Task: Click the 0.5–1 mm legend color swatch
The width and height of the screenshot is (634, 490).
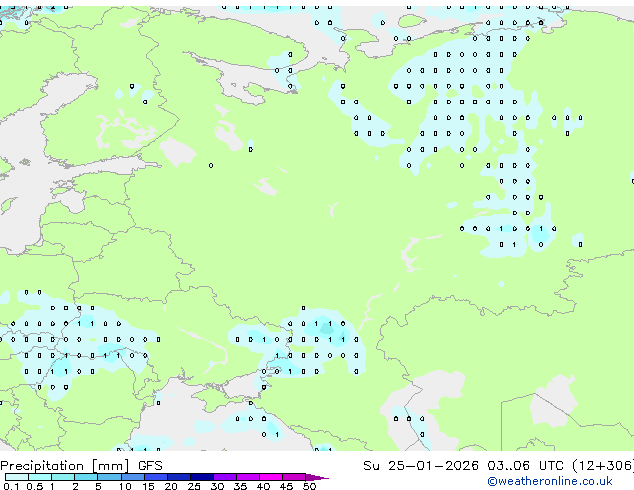Action: [40, 477]
